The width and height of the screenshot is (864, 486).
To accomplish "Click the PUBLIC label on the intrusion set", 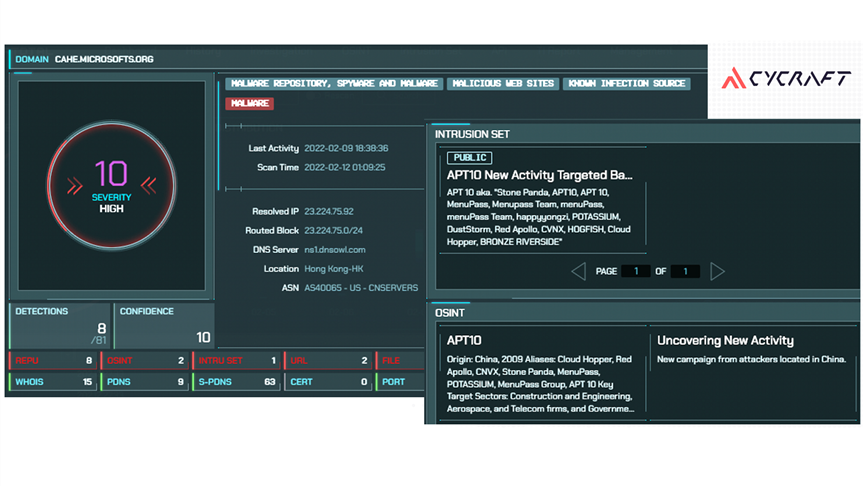I will (x=470, y=157).
